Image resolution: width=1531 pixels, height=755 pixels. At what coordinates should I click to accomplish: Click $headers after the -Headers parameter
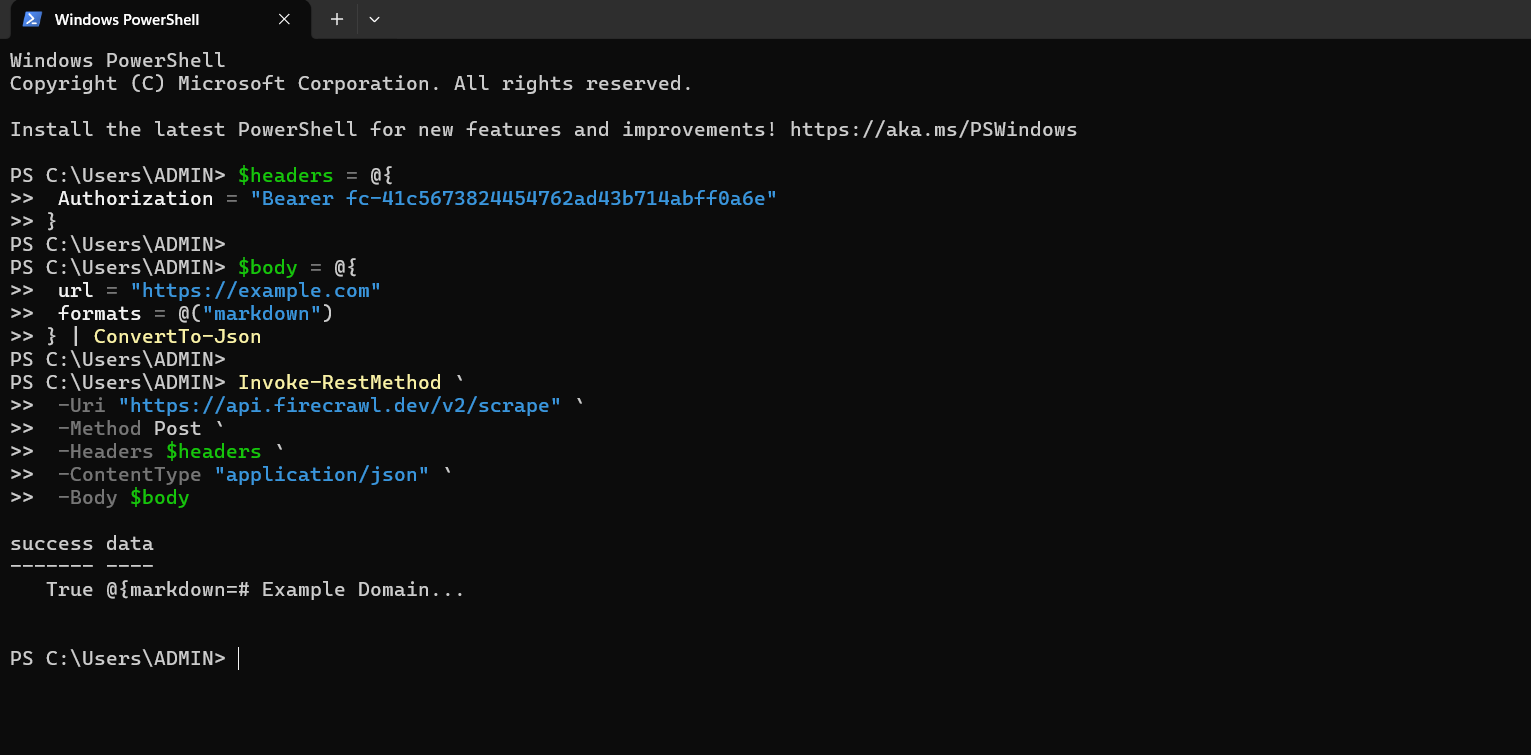[x=213, y=451]
